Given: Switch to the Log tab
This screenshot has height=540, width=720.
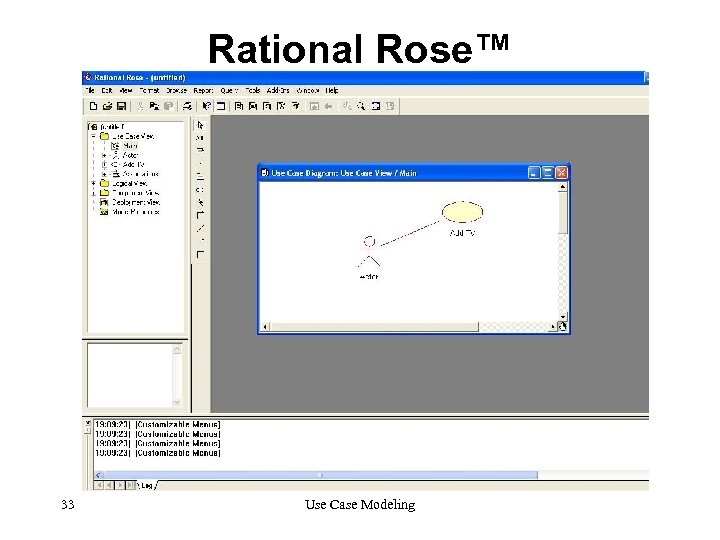Looking at the screenshot, I should [146, 485].
